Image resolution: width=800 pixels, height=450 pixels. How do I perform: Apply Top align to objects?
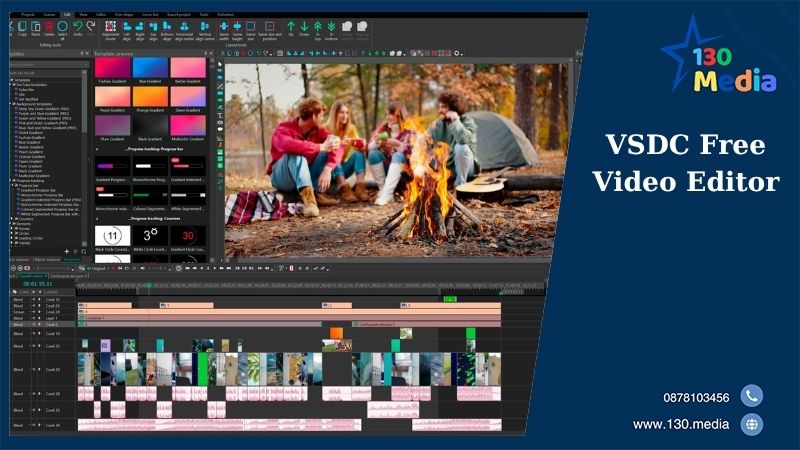coord(153,26)
